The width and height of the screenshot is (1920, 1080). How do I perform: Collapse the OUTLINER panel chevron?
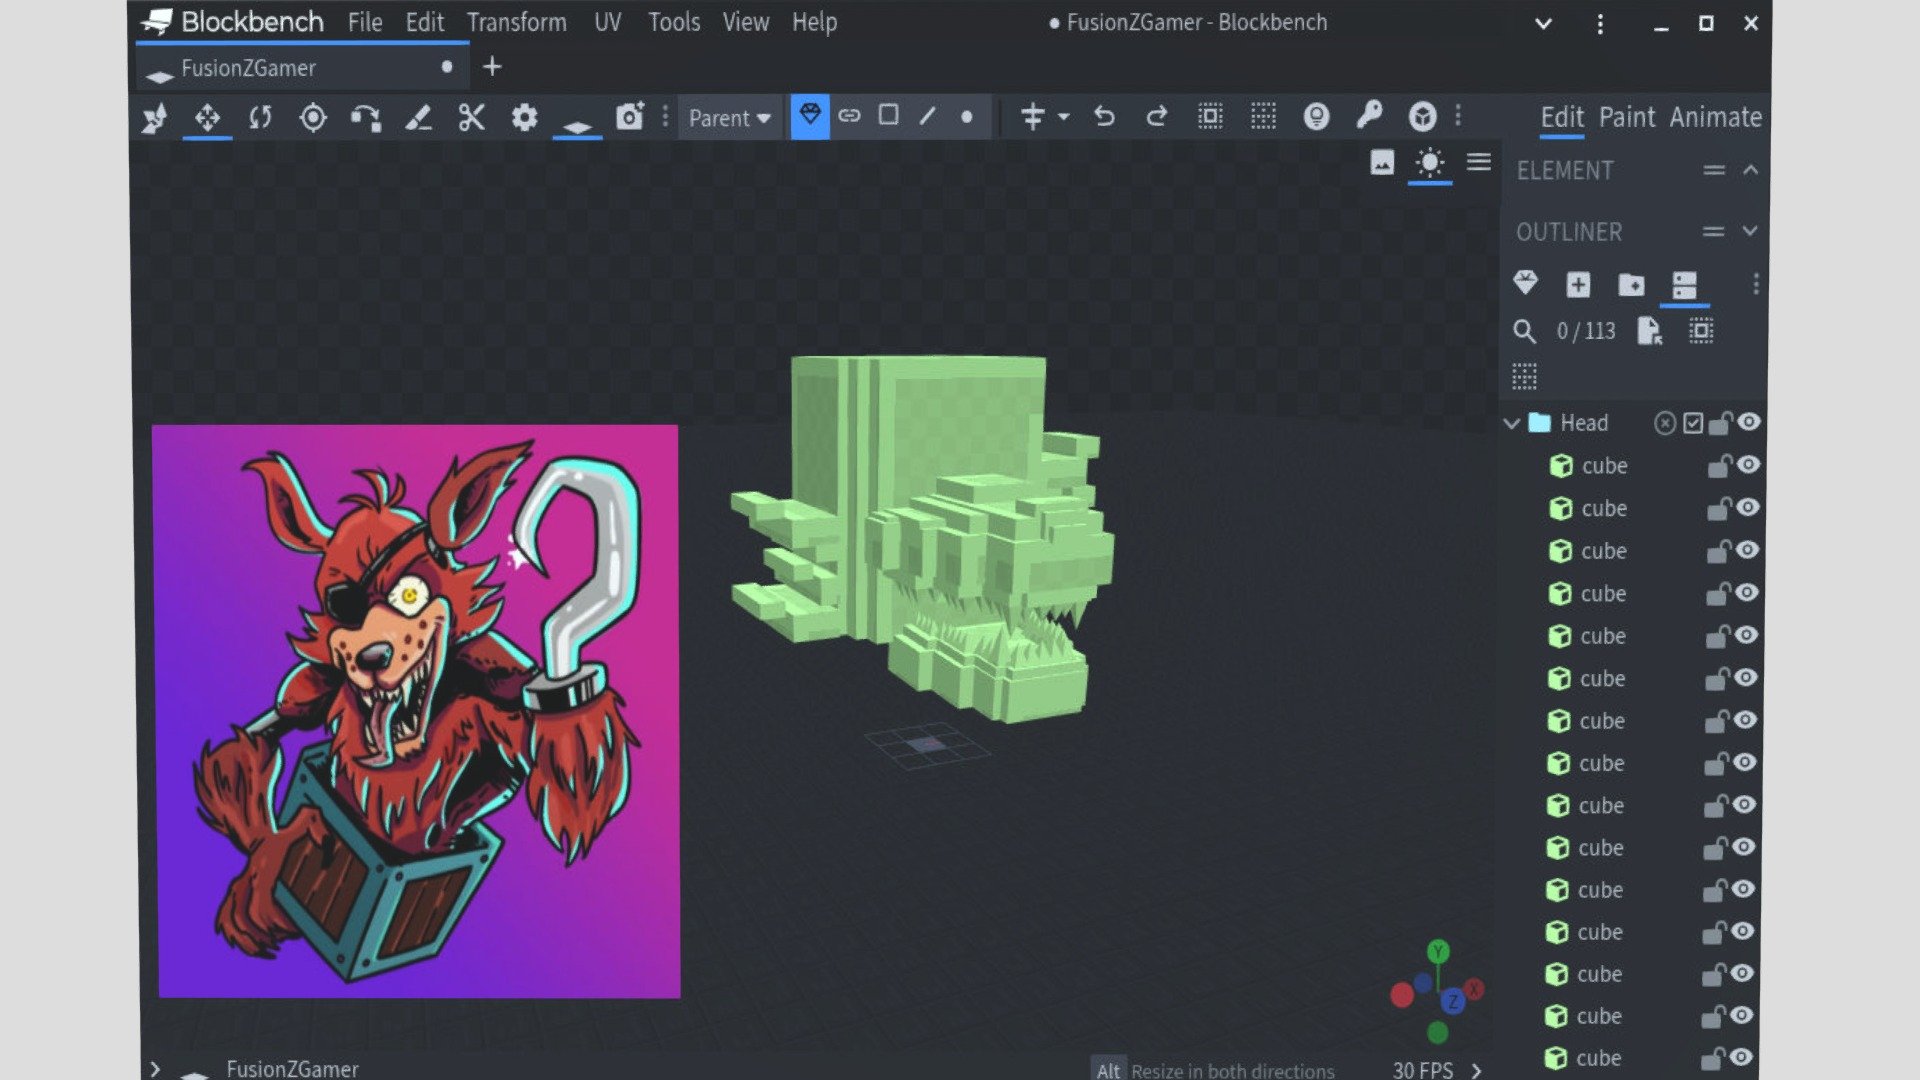[x=1750, y=231]
